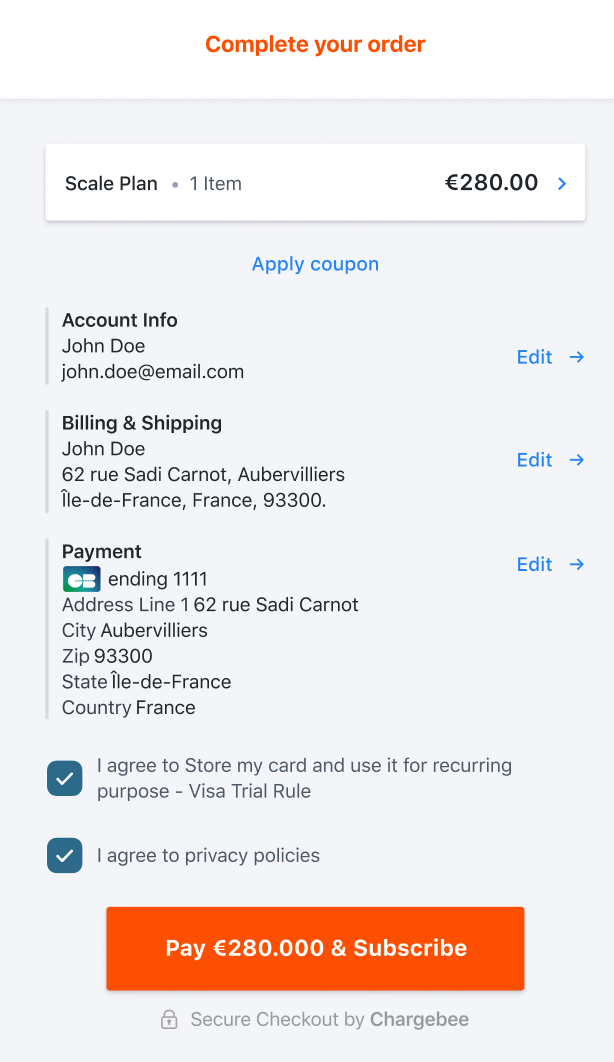The width and height of the screenshot is (614, 1062).
Task: Open the Apply coupon link
Action: (x=315, y=264)
